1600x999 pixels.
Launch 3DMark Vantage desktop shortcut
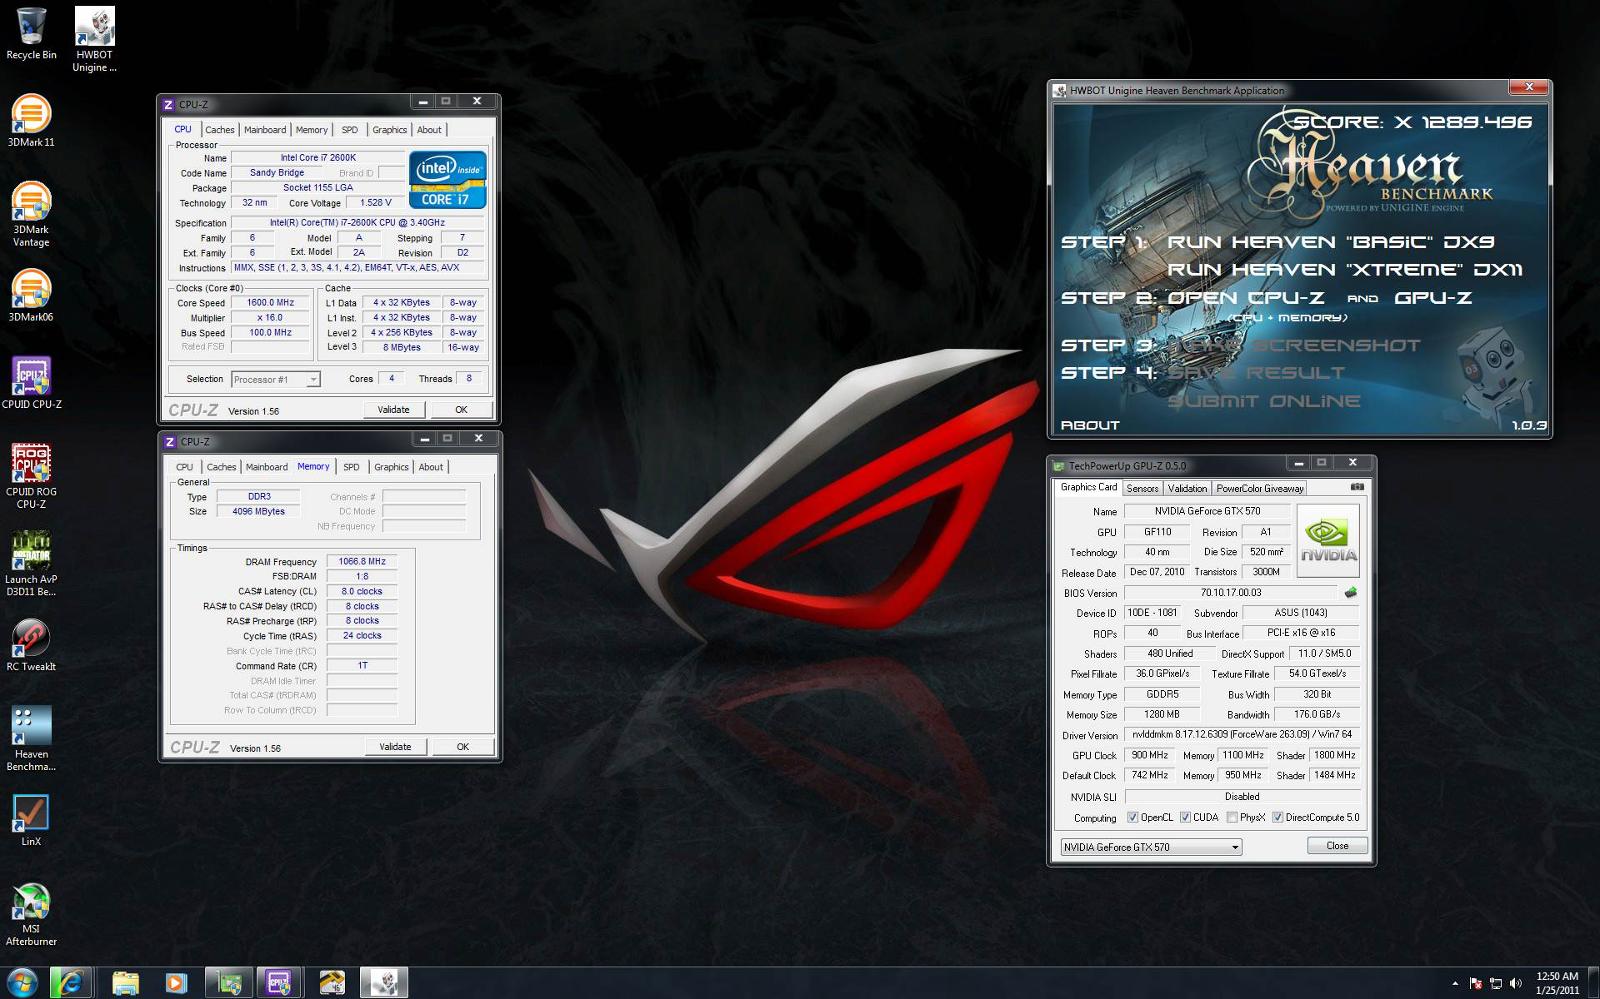31,214
